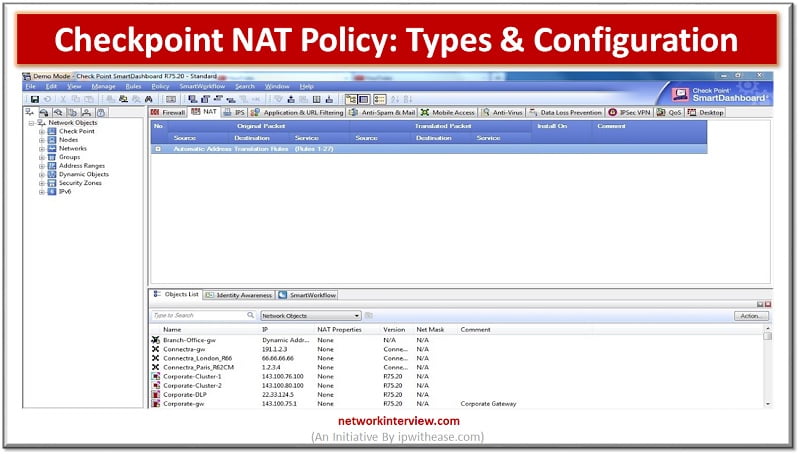The width and height of the screenshot is (800, 455).
Task: Switch to the IPS tab
Action: click(234, 112)
